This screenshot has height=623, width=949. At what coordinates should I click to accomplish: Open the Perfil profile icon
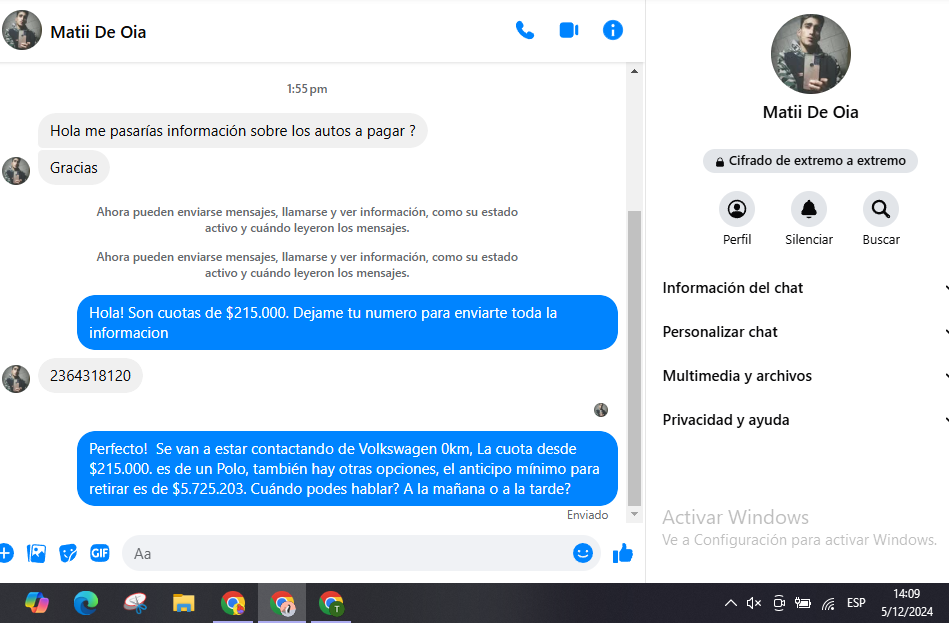(x=737, y=210)
